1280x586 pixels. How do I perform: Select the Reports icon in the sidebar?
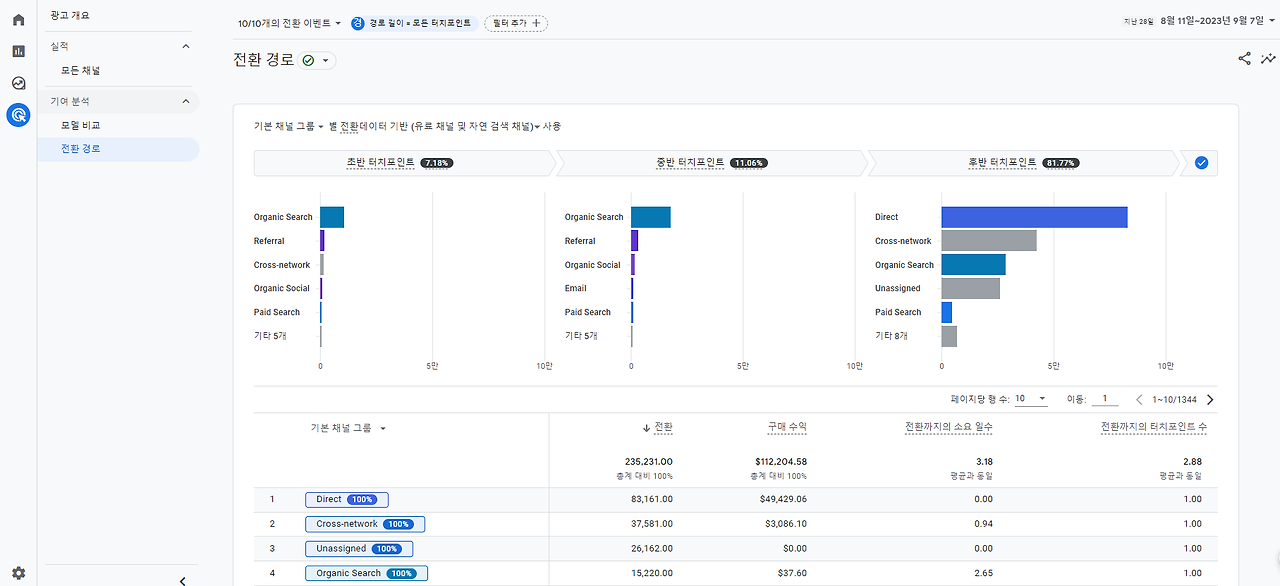(17, 50)
